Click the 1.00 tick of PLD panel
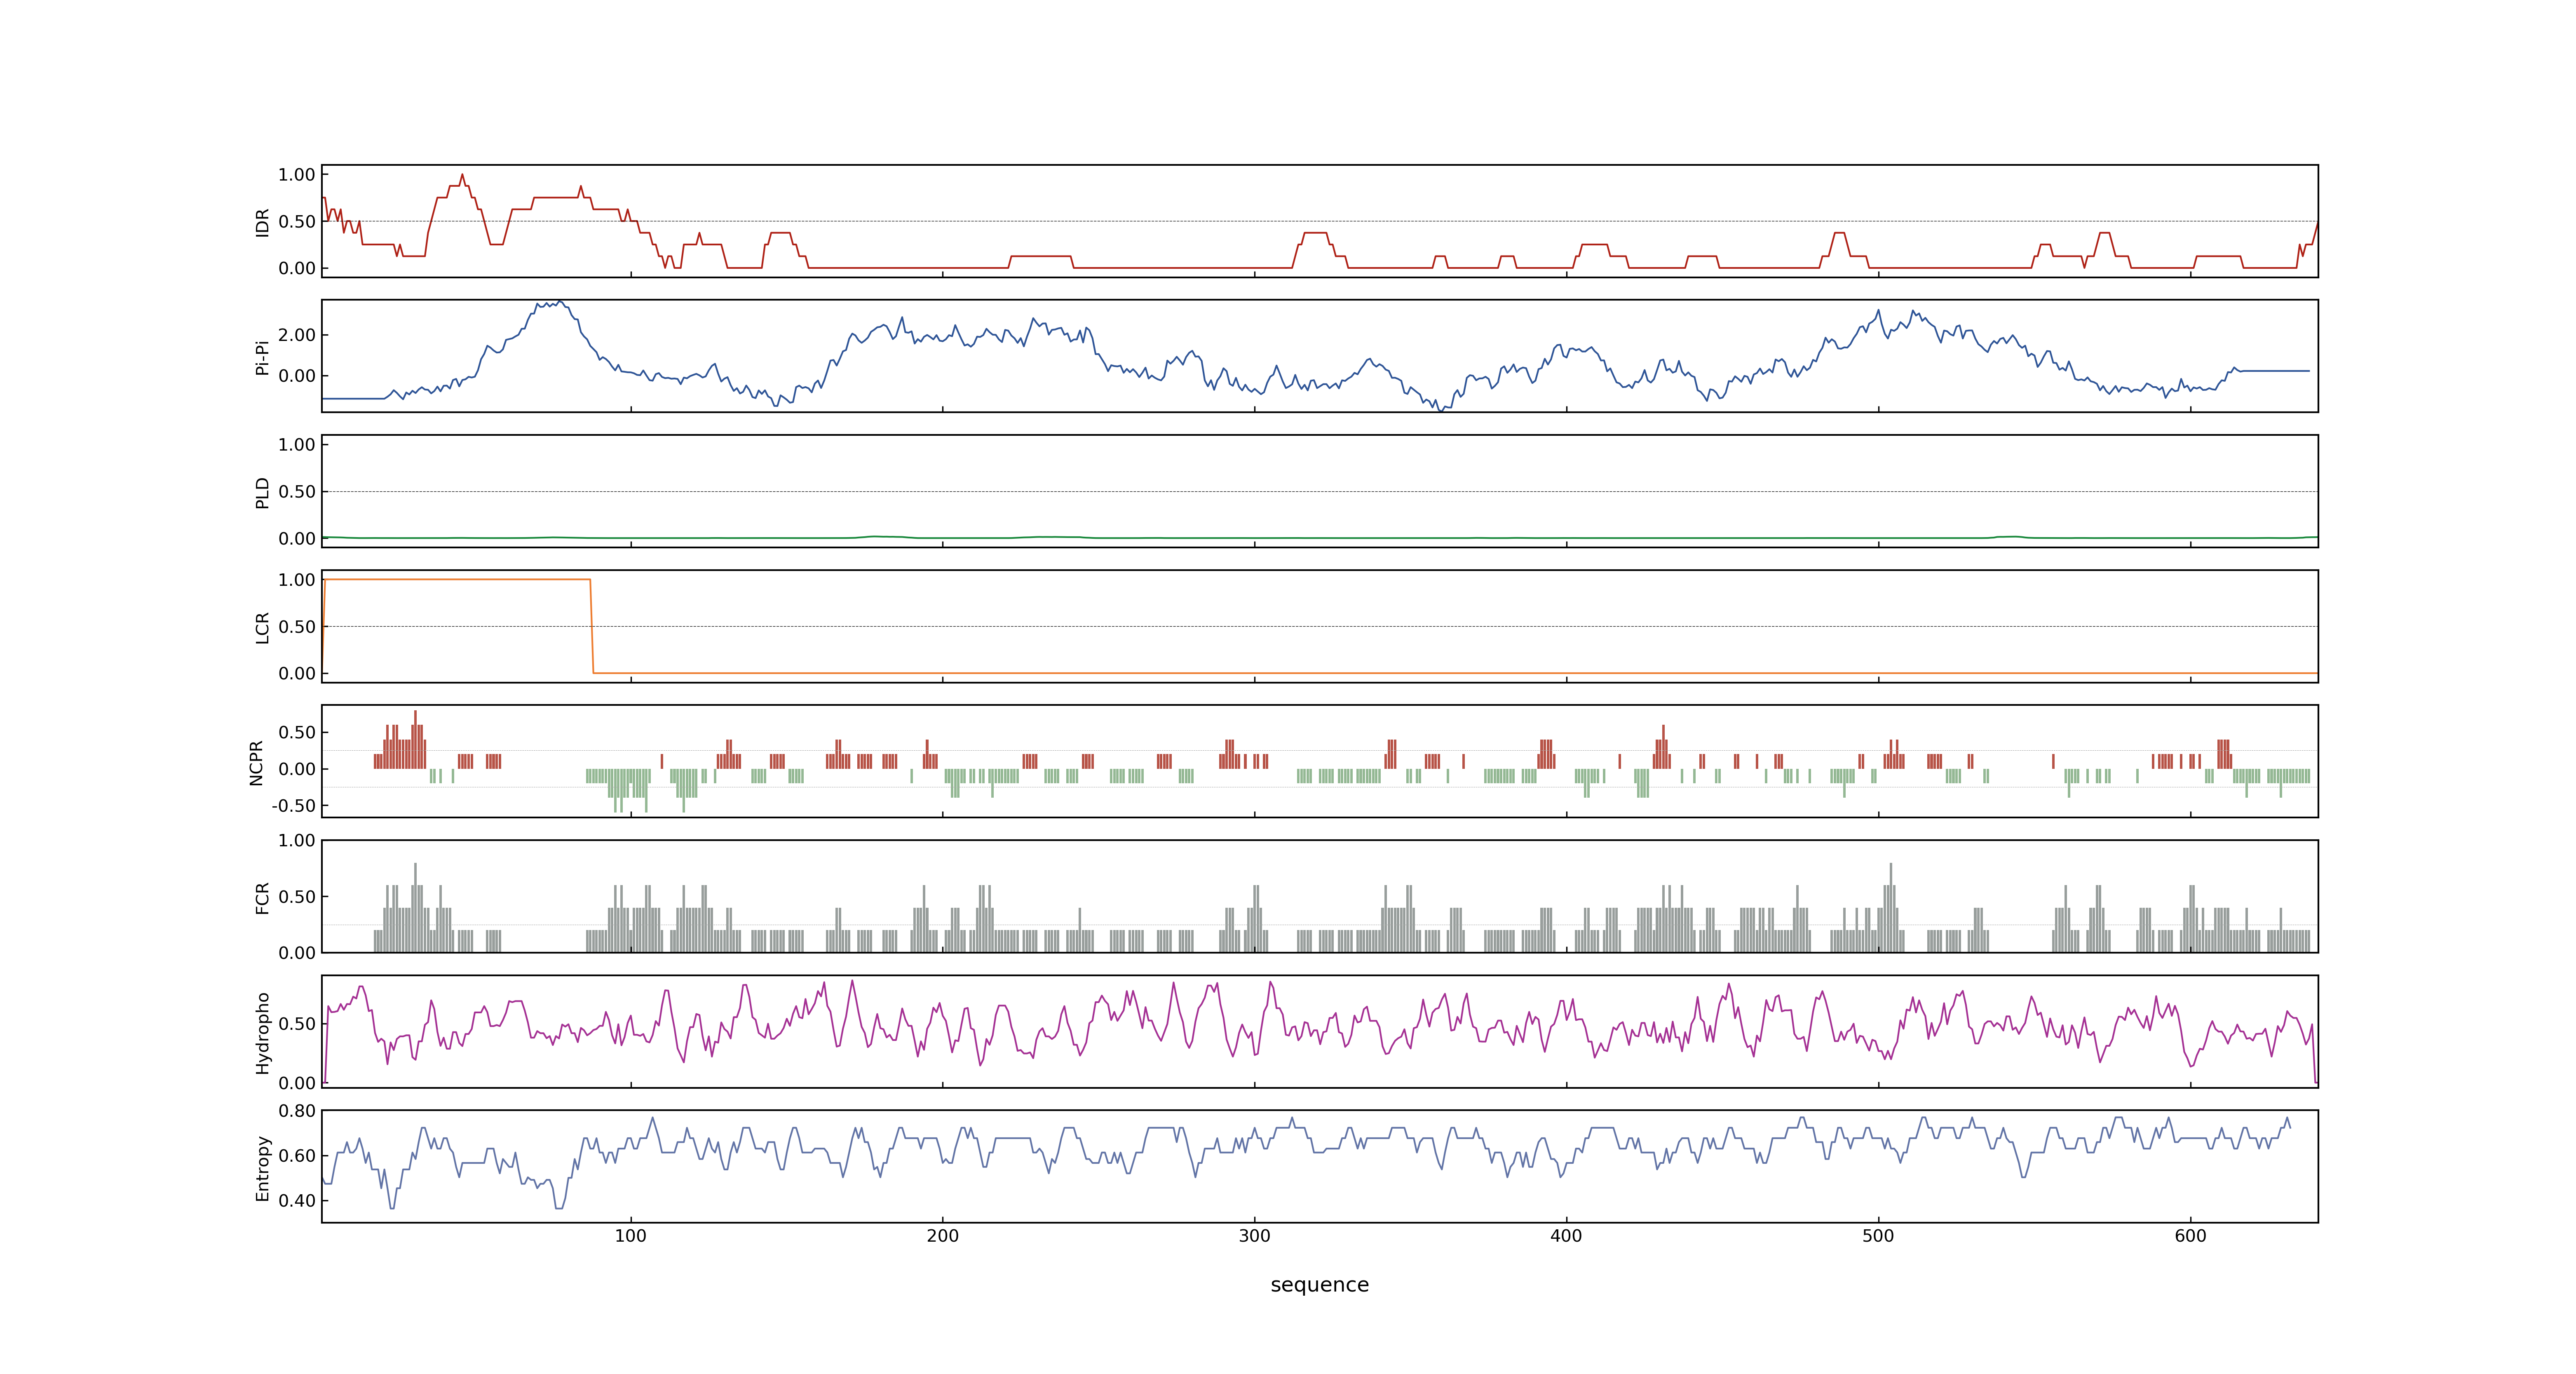Image resolution: width=2576 pixels, height=1374 pixels. 297,445
